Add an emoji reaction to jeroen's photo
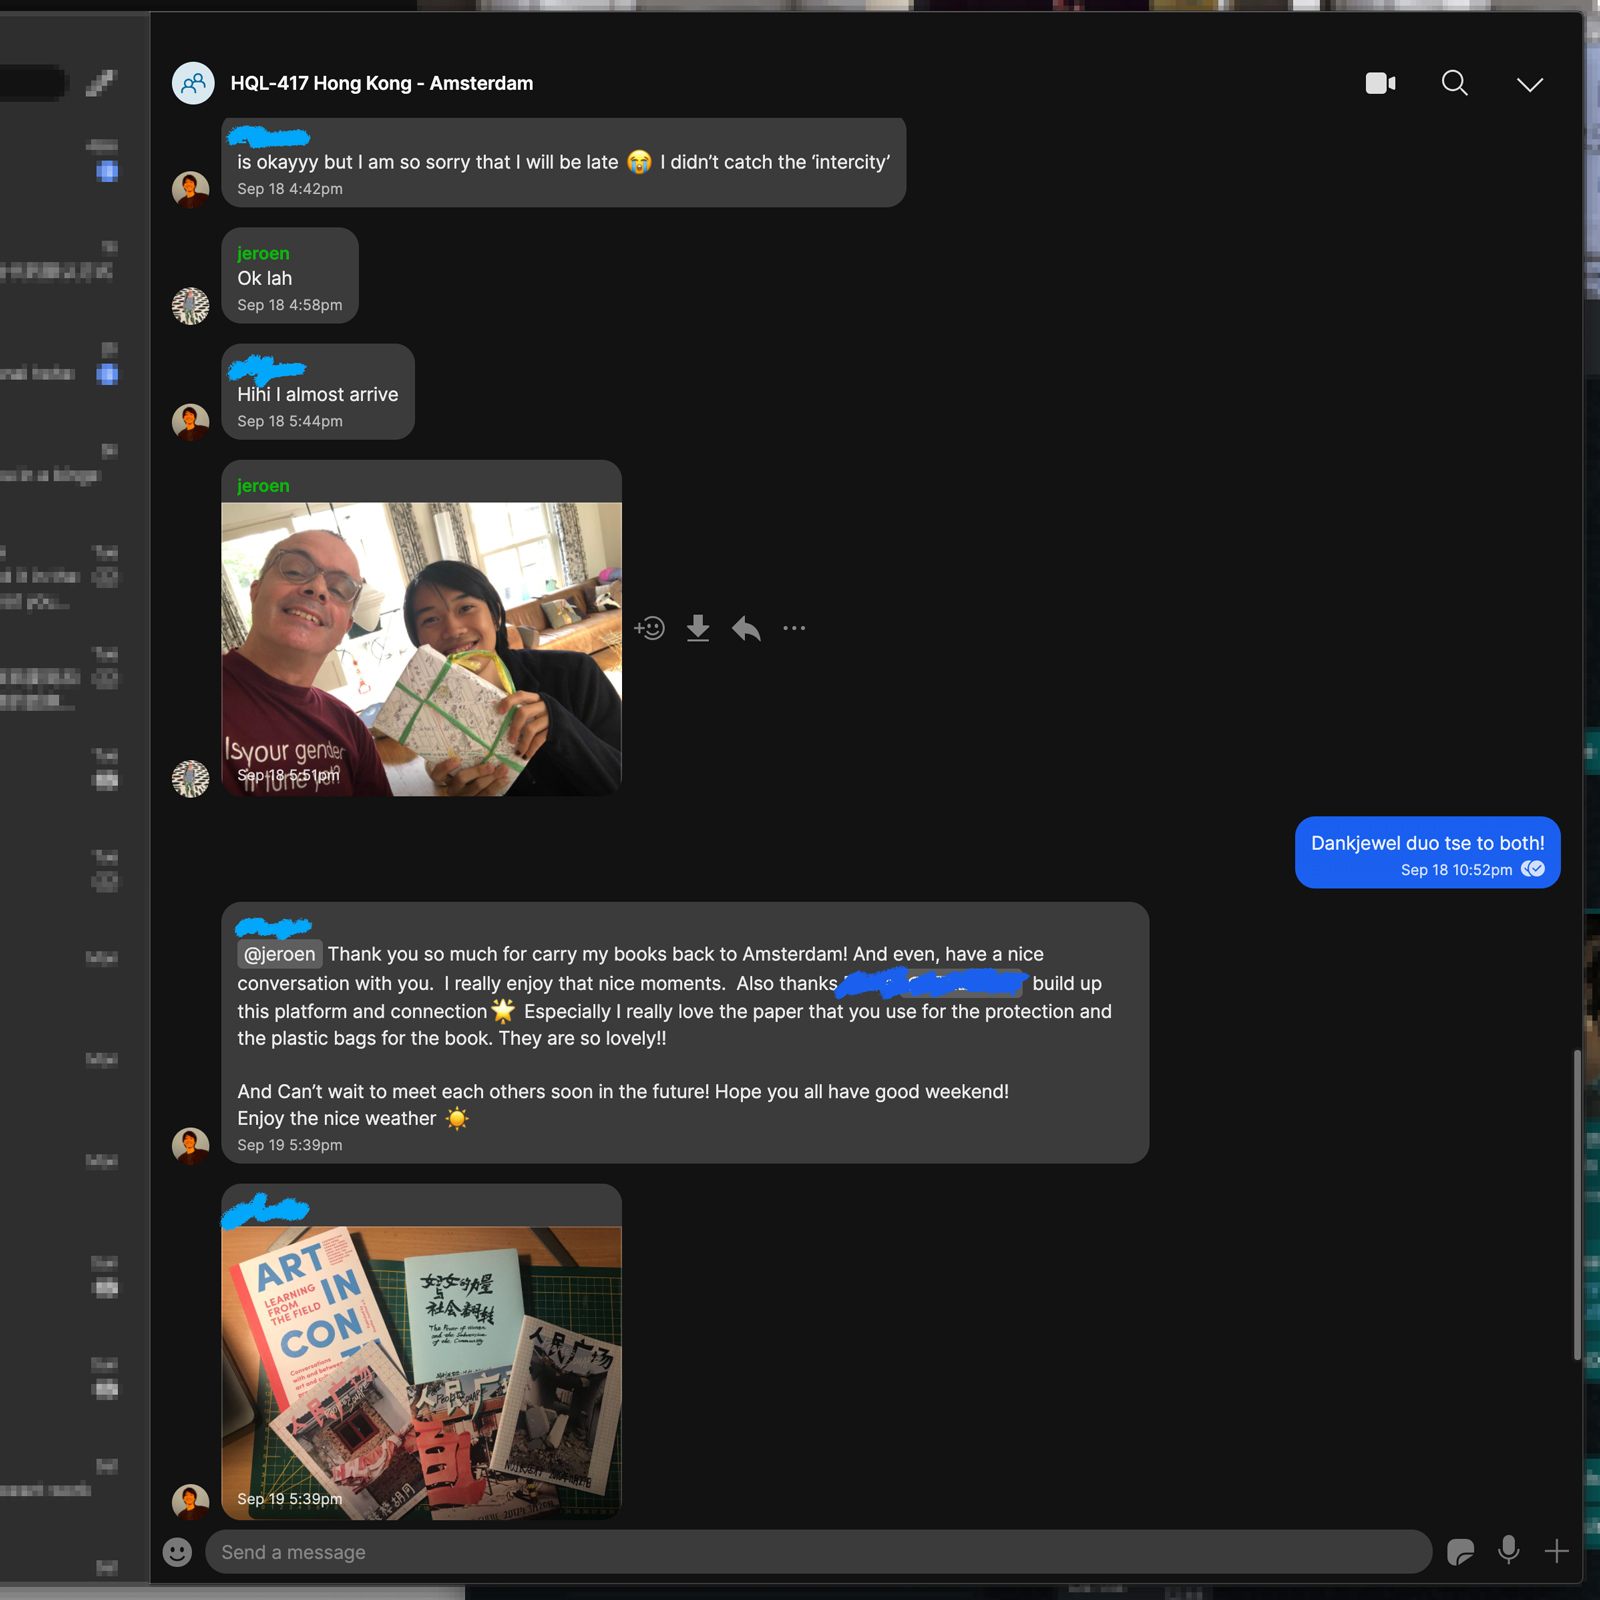Image resolution: width=1600 pixels, height=1600 pixels. pos(649,628)
